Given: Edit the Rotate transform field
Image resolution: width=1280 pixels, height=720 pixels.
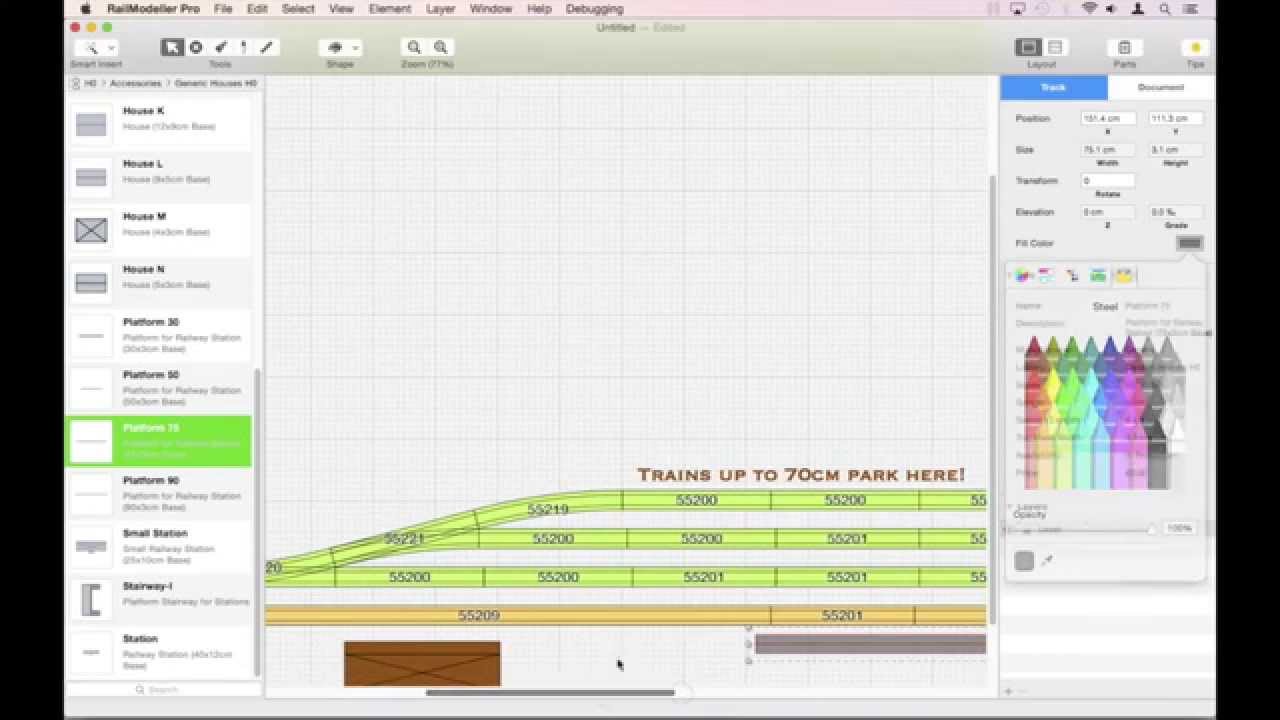Looking at the screenshot, I should (x=1108, y=181).
